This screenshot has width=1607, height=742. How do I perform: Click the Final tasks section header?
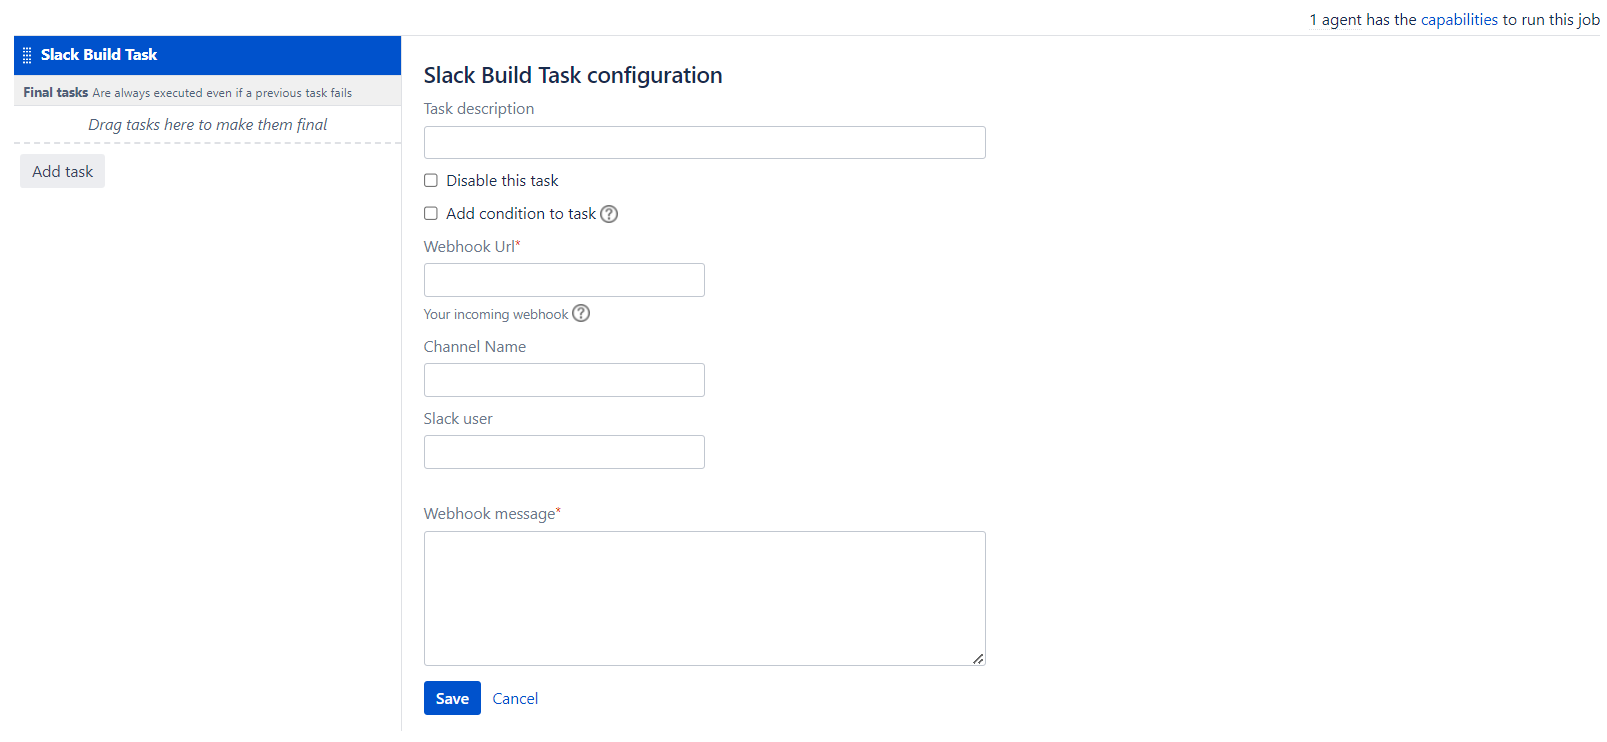point(56,92)
